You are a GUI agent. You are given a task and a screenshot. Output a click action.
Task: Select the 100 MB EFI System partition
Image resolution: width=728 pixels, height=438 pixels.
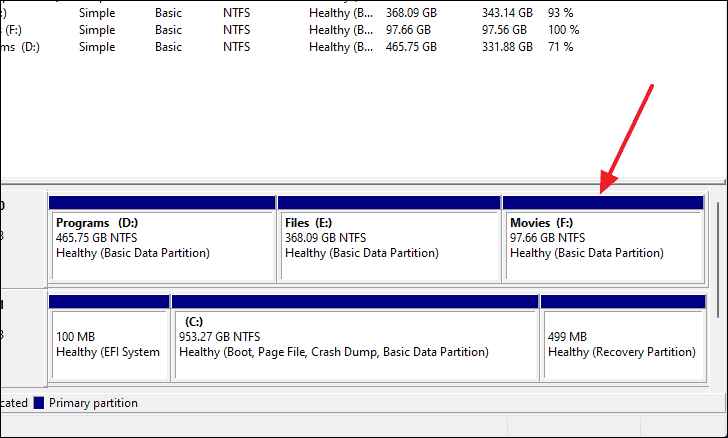[109, 345]
